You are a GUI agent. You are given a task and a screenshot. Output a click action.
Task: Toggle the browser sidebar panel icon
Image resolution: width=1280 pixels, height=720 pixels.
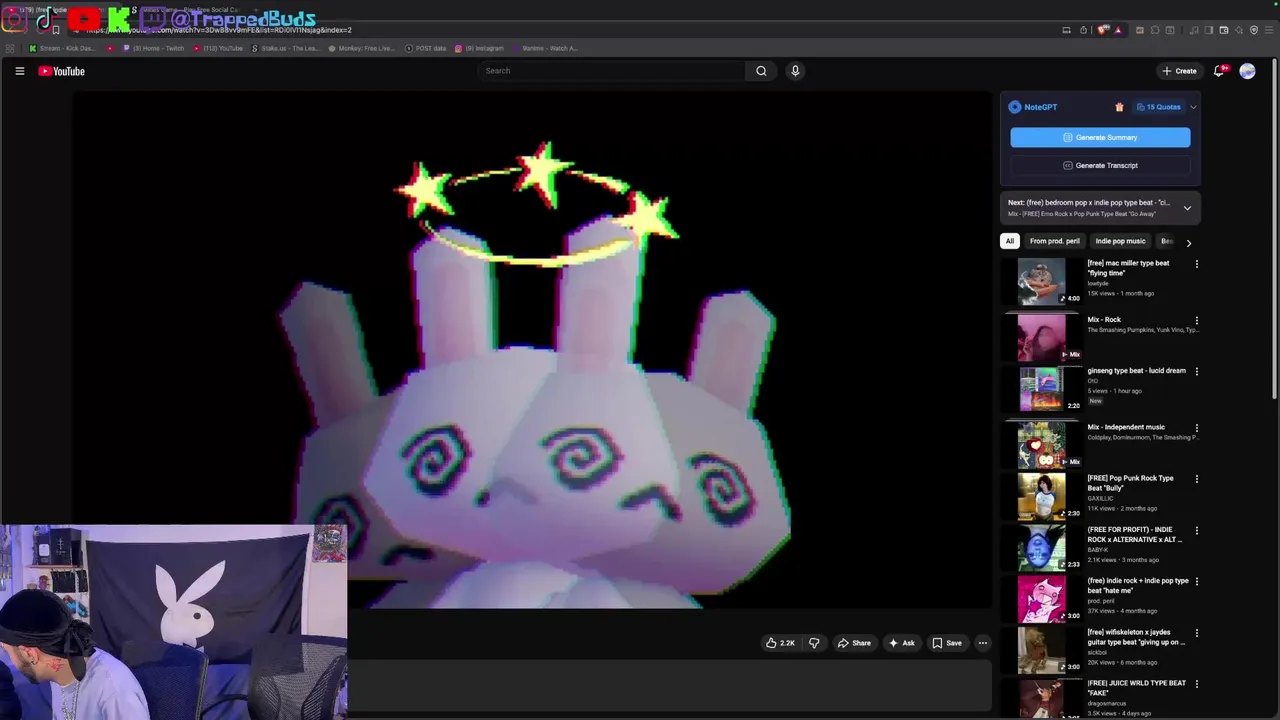point(1209,30)
